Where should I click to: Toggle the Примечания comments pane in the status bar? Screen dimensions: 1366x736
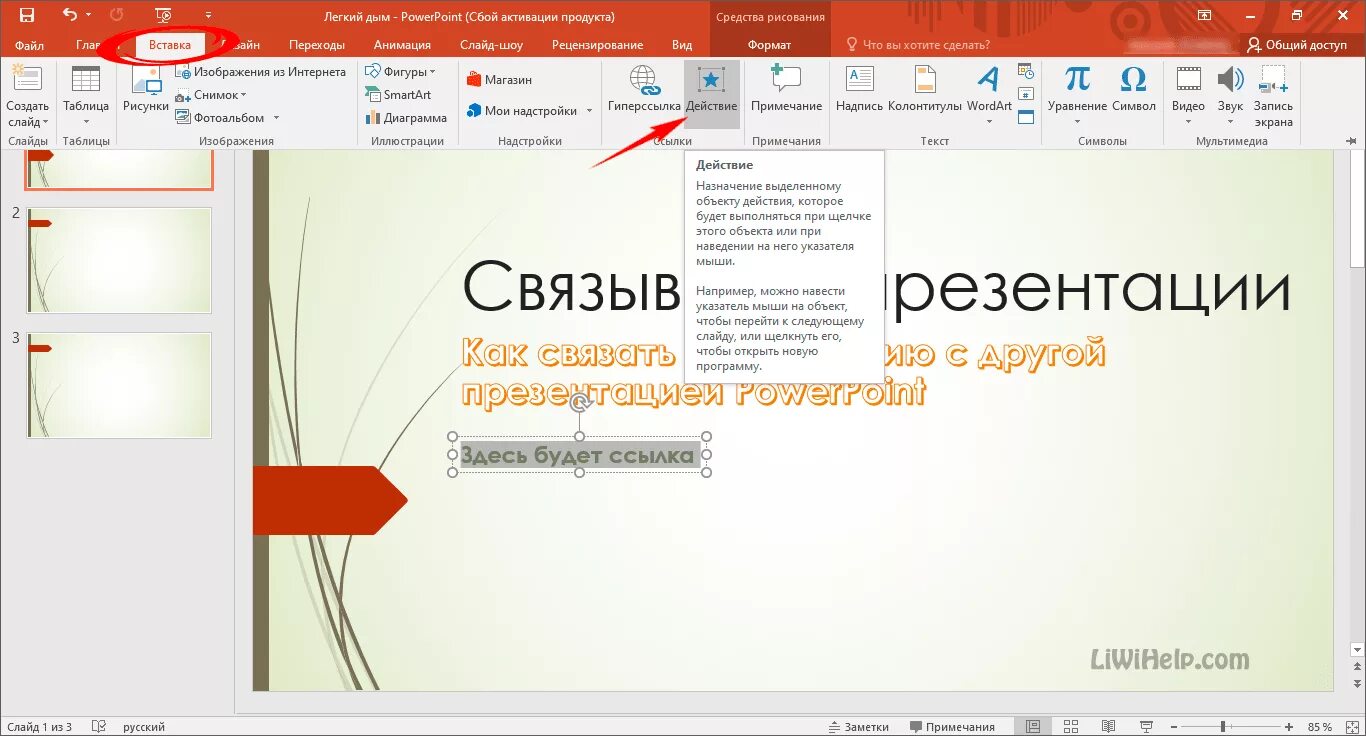[952, 727]
